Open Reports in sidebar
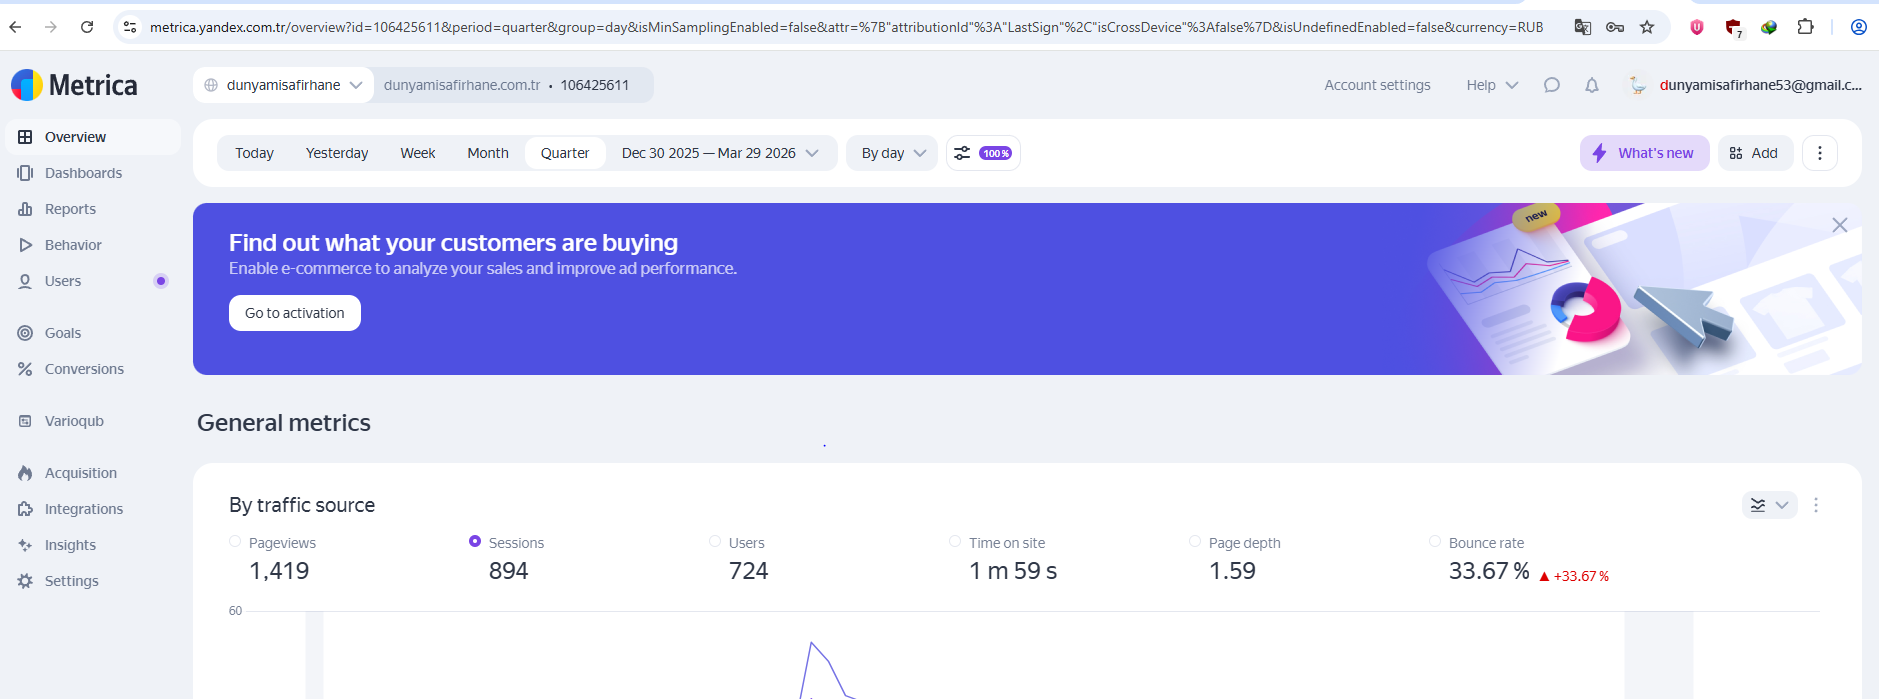The width and height of the screenshot is (1879, 699). 93,209
